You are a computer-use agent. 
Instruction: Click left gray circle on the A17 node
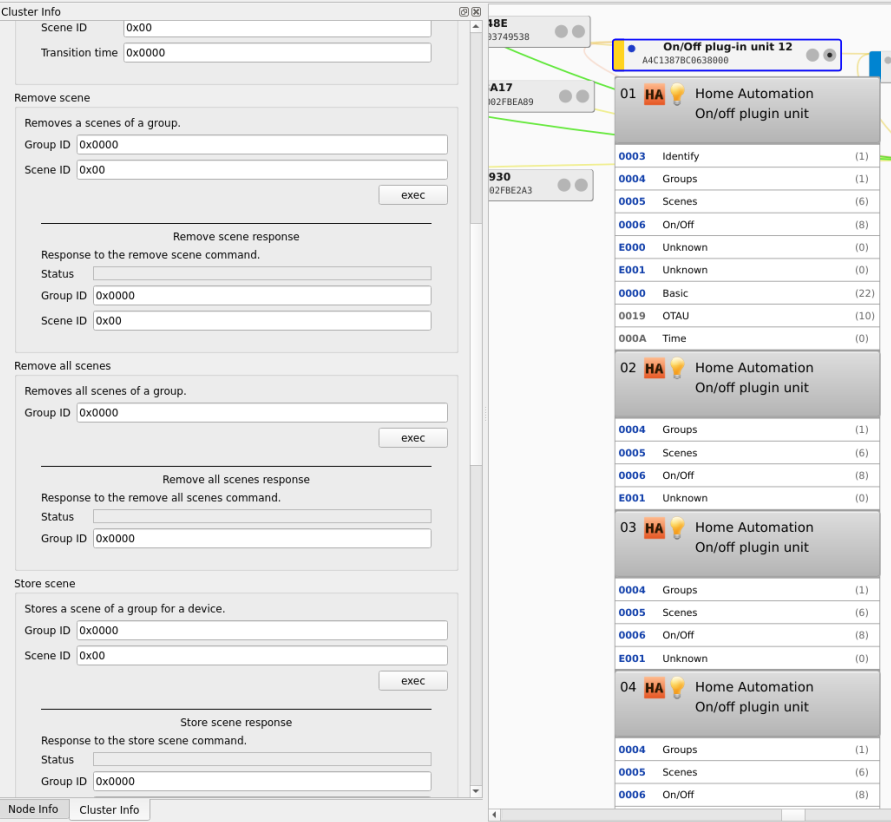click(x=565, y=96)
